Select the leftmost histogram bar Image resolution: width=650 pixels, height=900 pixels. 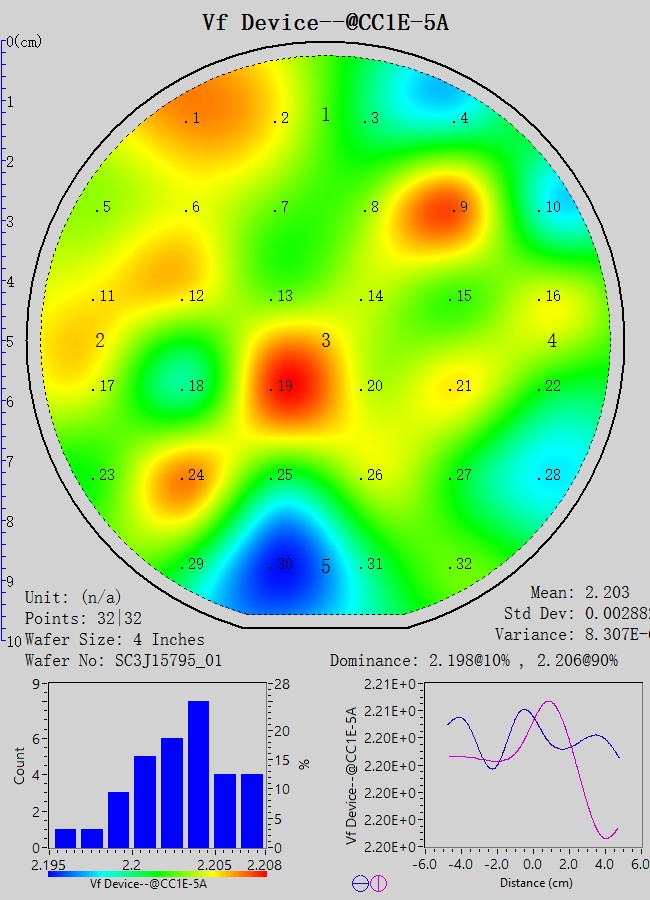pos(65,837)
